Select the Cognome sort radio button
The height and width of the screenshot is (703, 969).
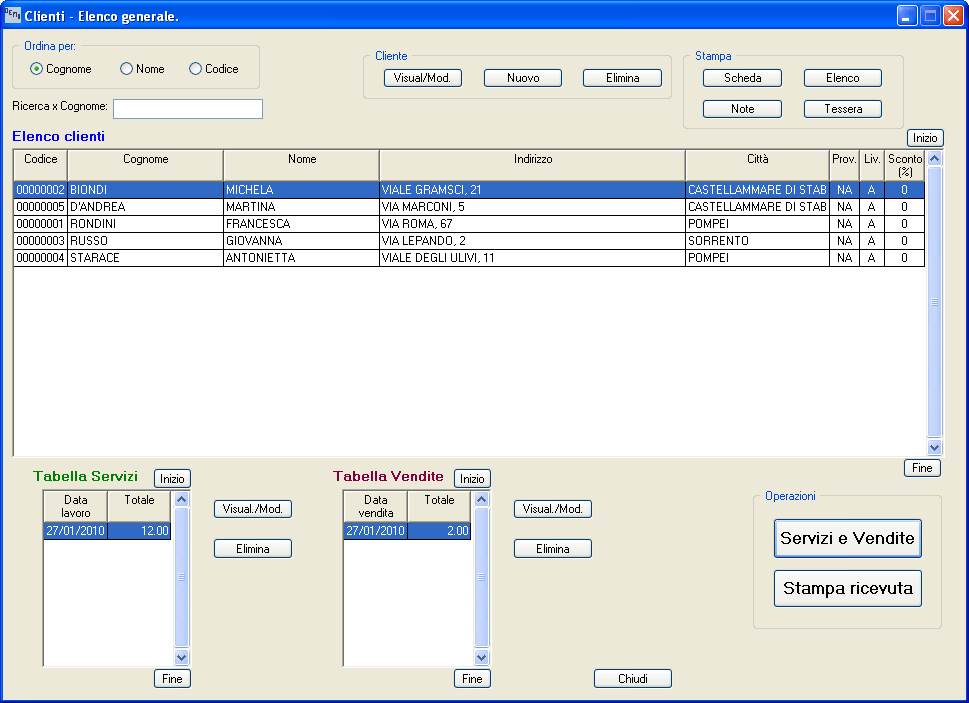click(x=36, y=69)
